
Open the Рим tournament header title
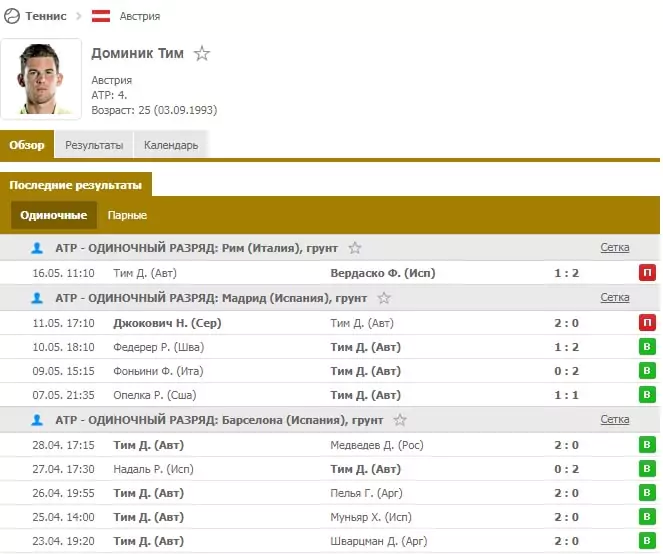(x=197, y=248)
